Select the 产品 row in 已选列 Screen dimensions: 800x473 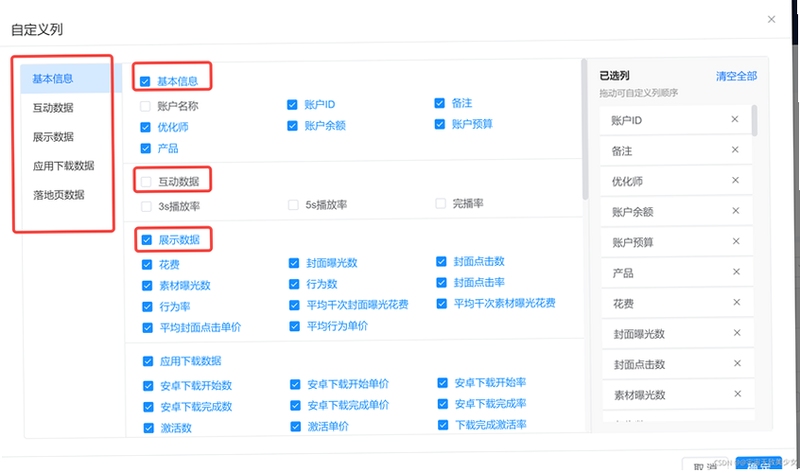[677, 273]
